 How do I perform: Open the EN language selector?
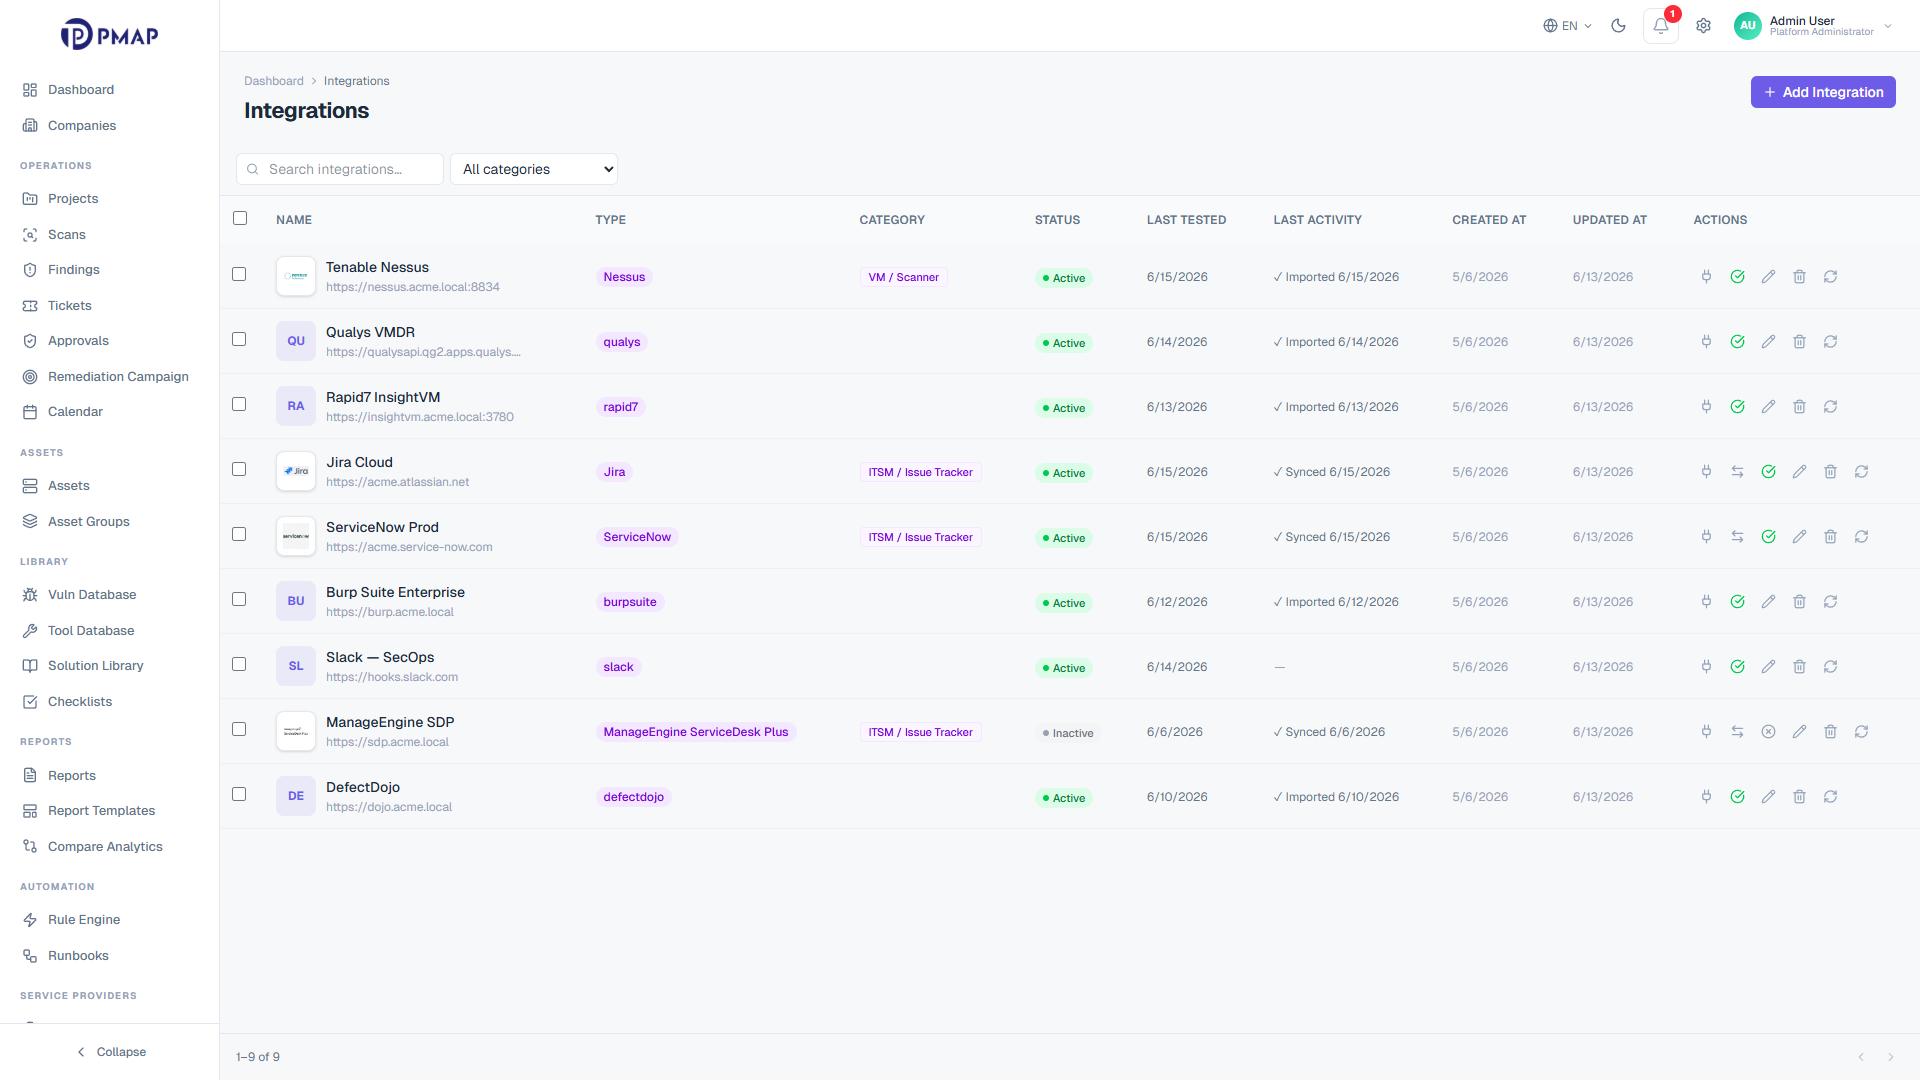tap(1567, 26)
